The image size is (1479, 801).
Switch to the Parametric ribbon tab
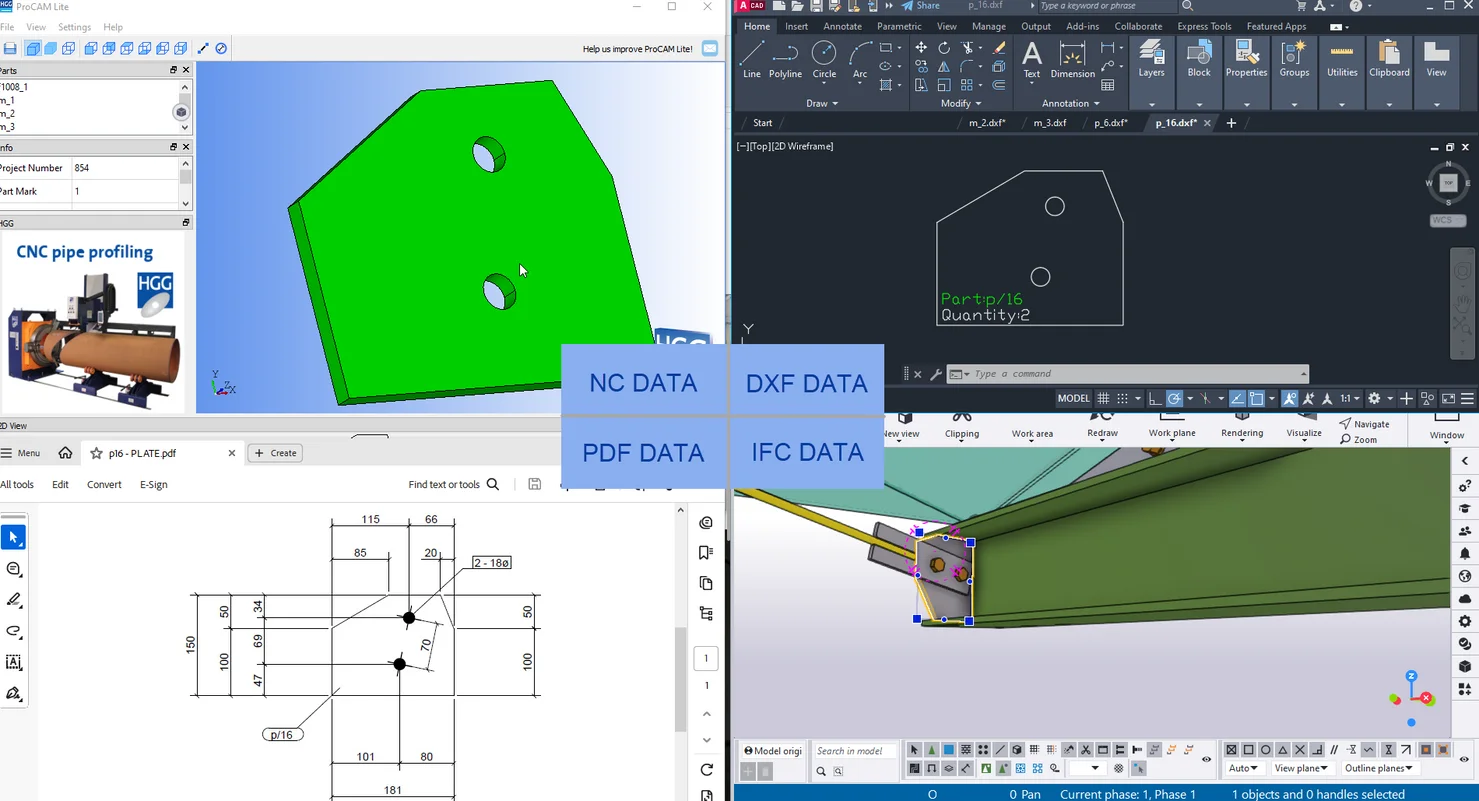click(898, 26)
